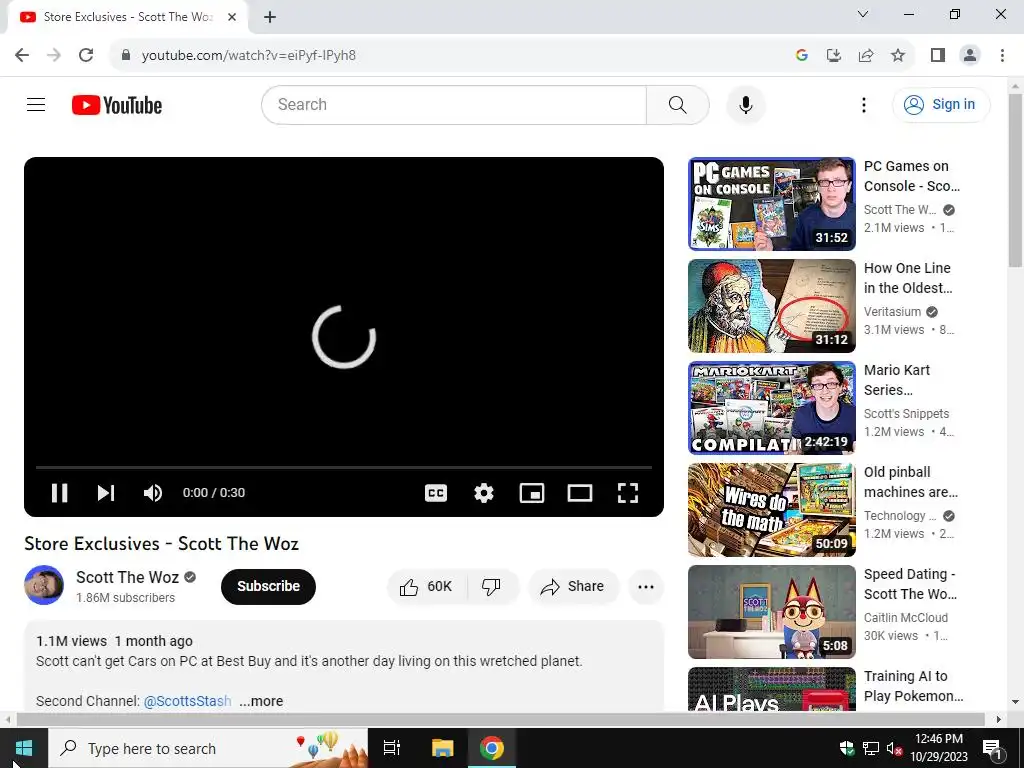Open the taskbar clock and date
Screen dimensions: 1024x768
(x=938, y=748)
